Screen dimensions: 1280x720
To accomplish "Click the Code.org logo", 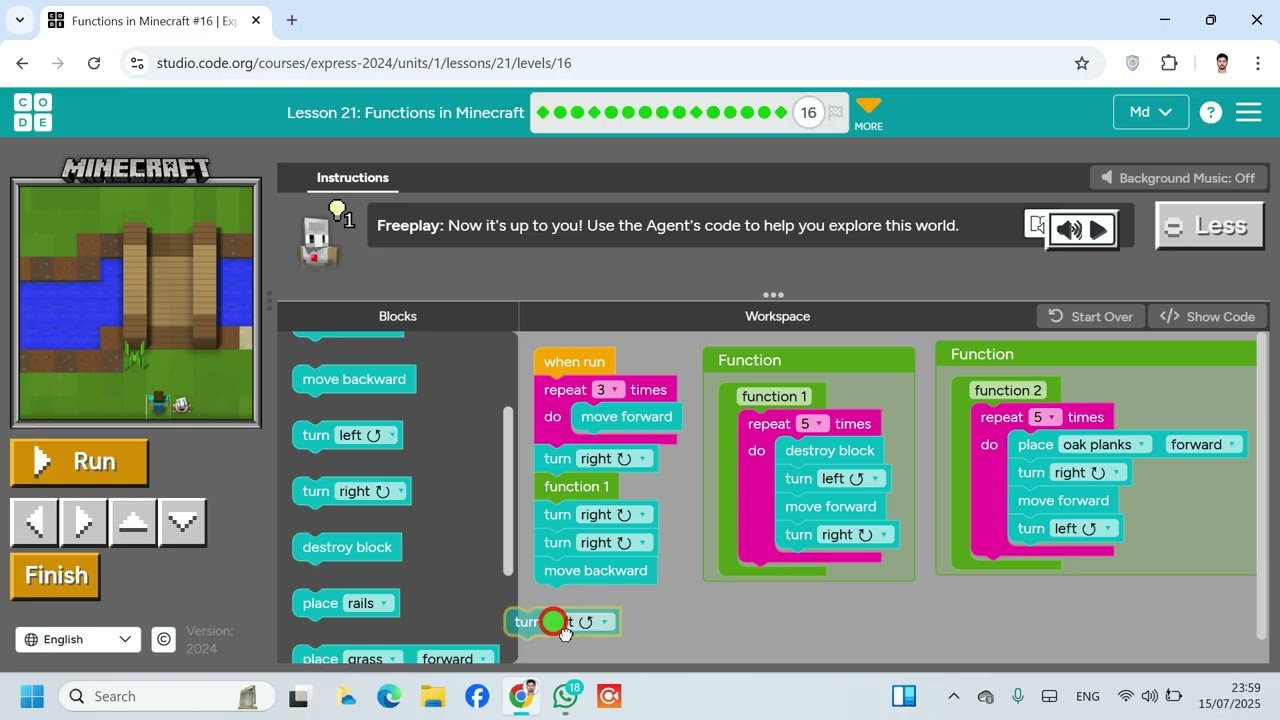I will (33, 112).
